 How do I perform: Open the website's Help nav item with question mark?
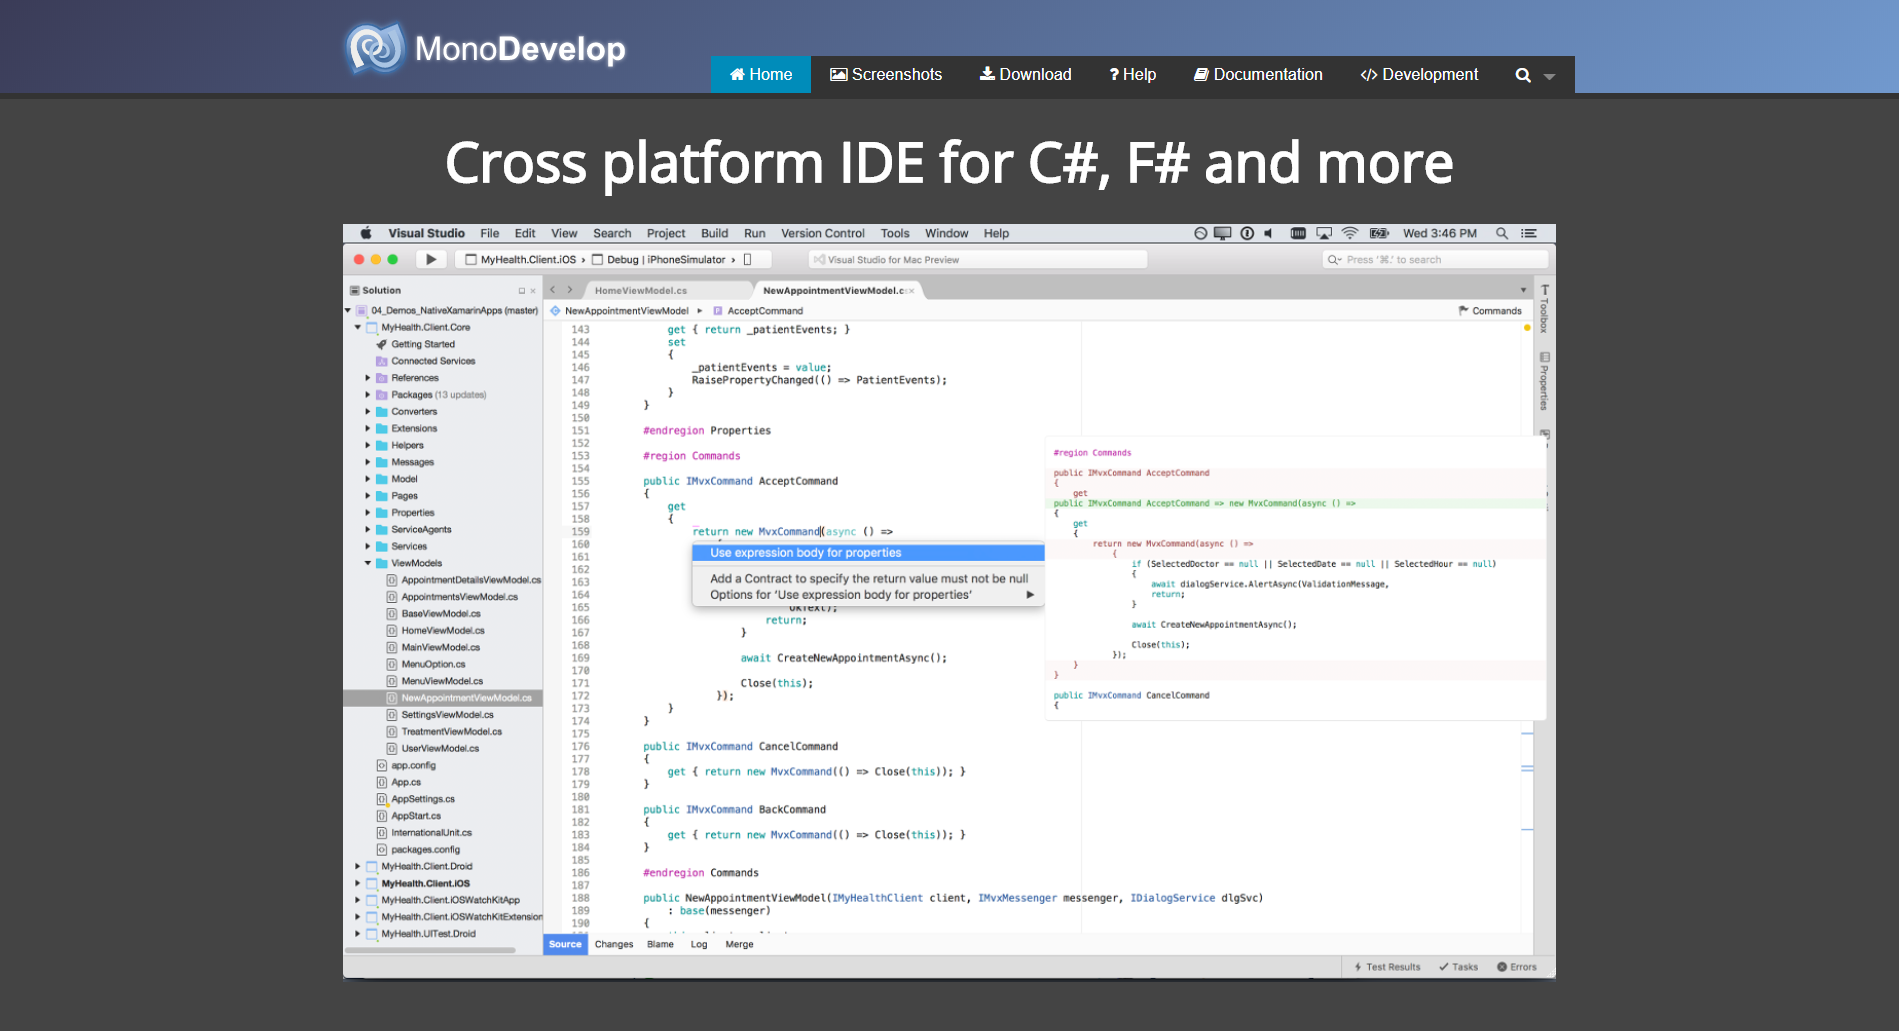point(1133,74)
